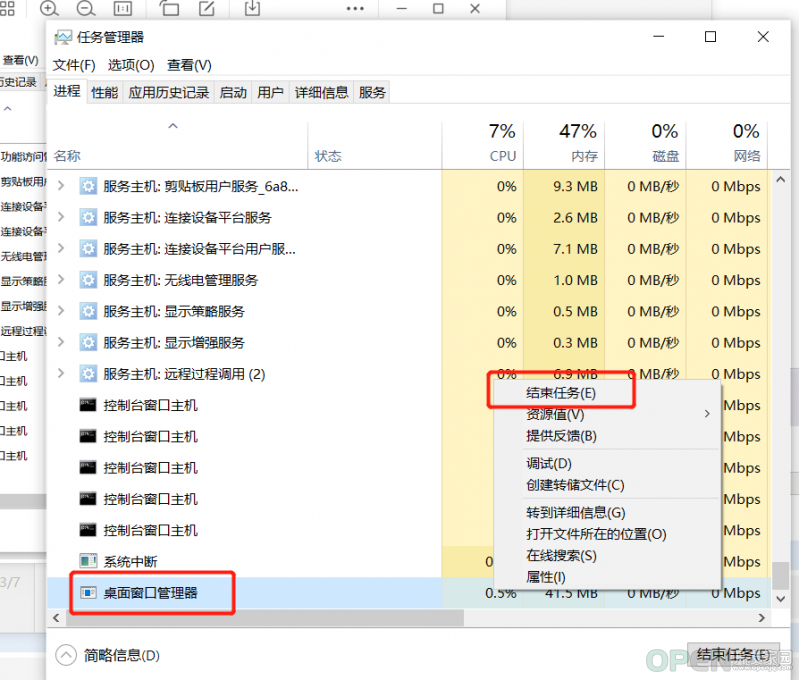Click gear icon of 显示增强服务 process
Image resolution: width=799 pixels, height=680 pixels.
pos(89,342)
